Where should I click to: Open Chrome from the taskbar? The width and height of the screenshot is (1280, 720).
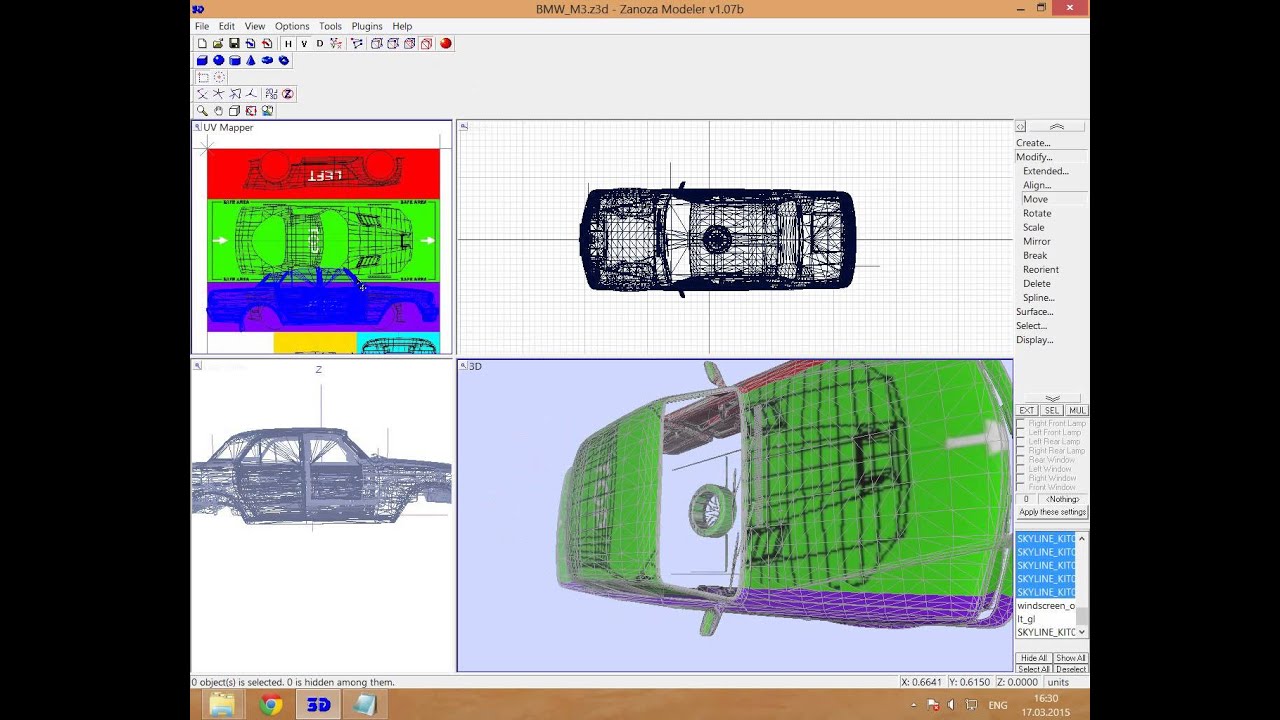pyautogui.click(x=270, y=705)
